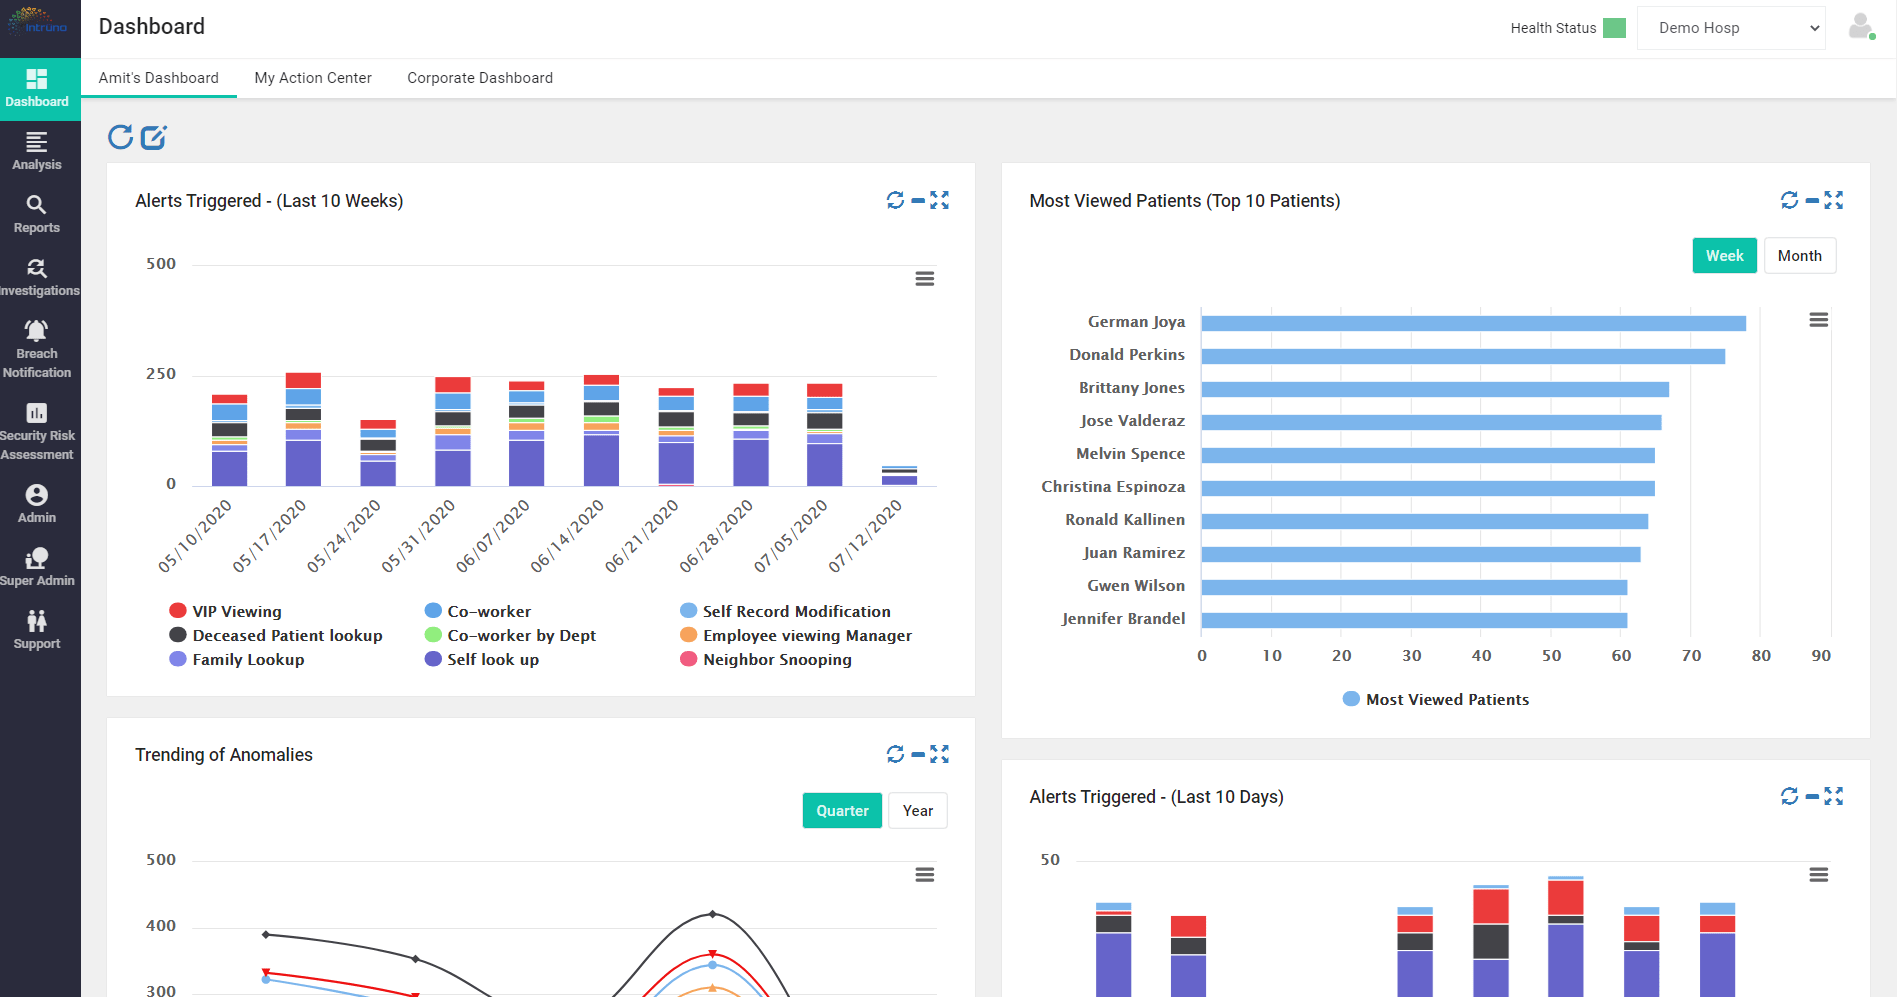Toggle Family Lookup legend series

[x=237, y=659]
